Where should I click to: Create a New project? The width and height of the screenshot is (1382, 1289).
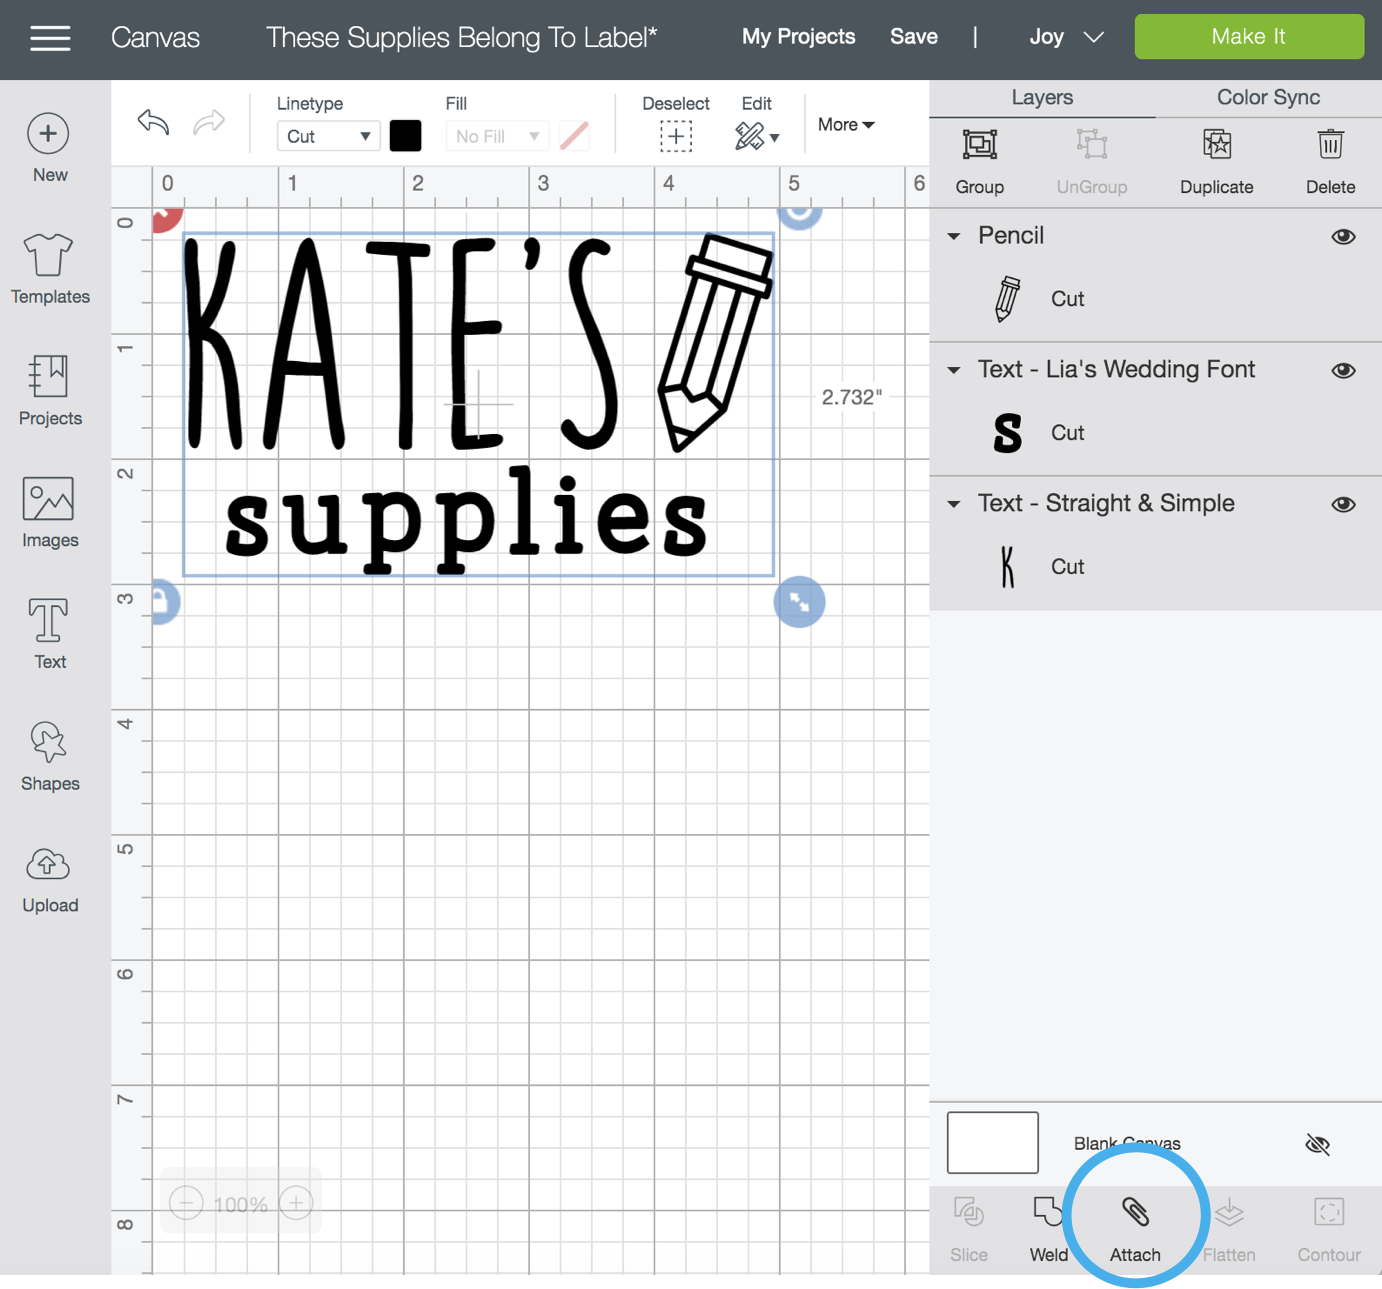tap(50, 148)
